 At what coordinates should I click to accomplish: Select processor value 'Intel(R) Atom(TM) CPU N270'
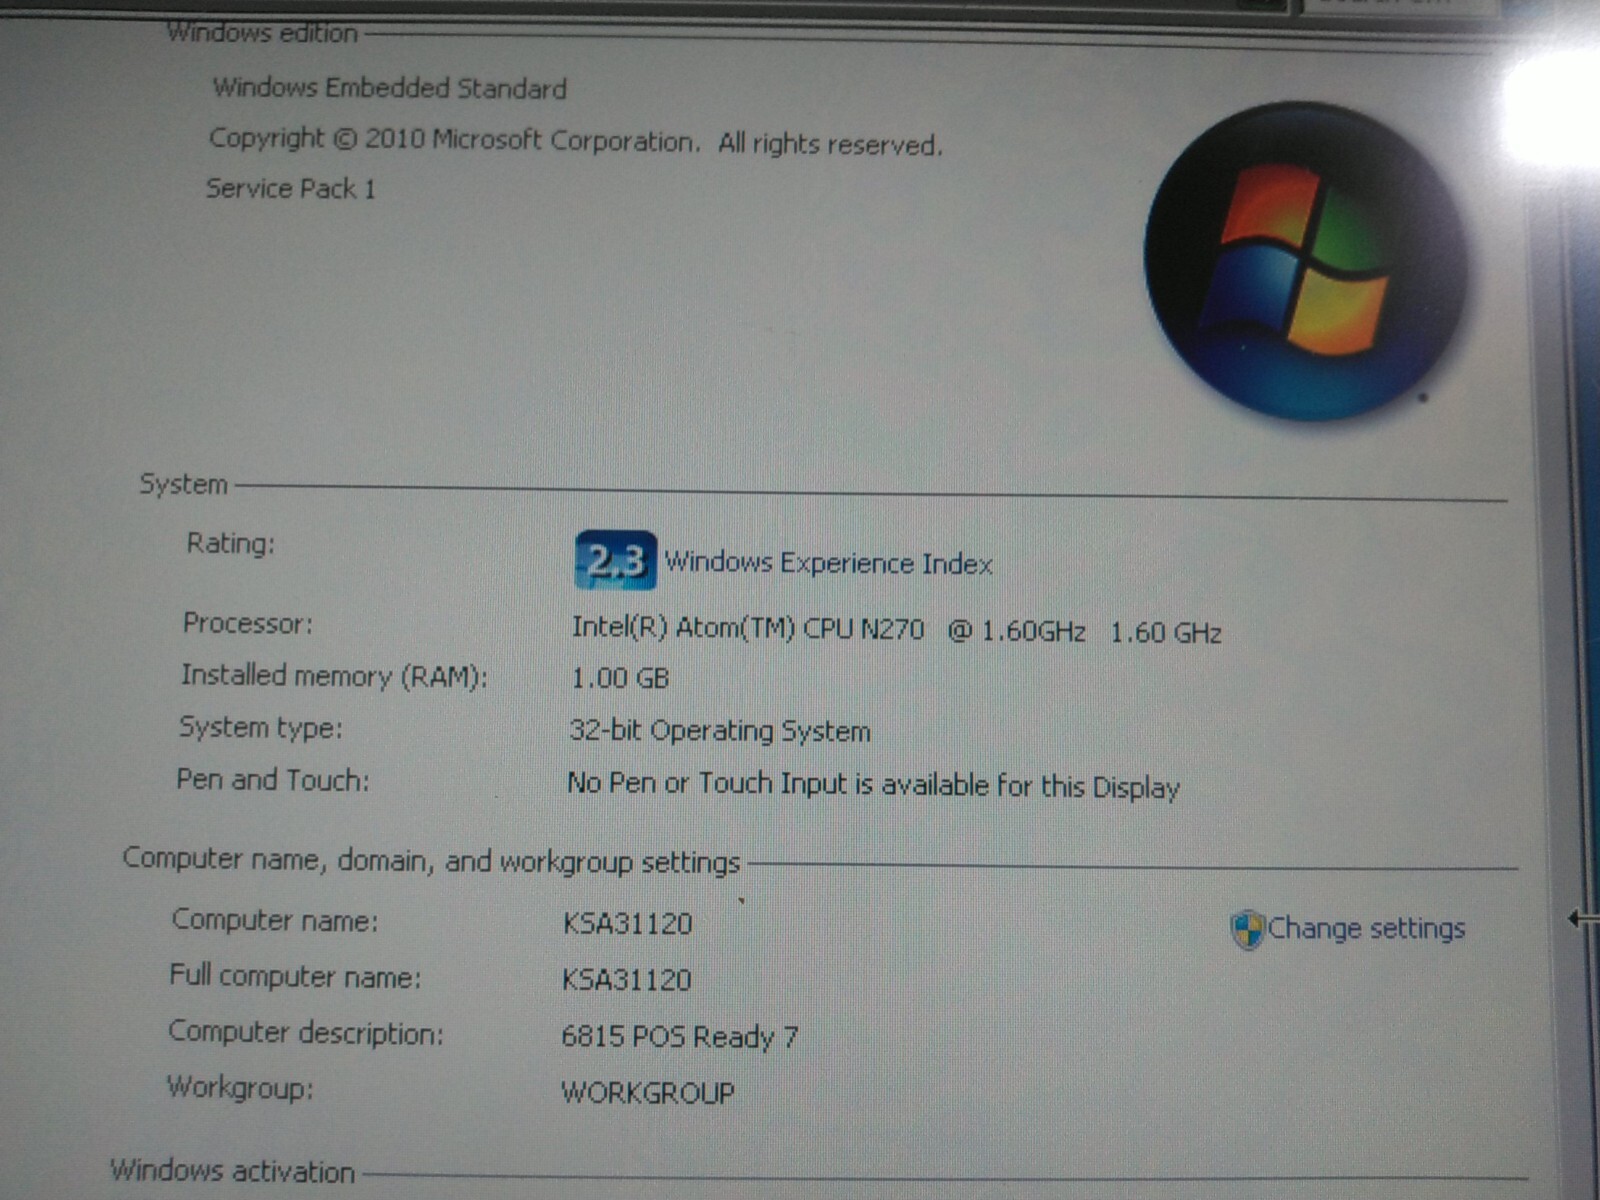tap(747, 628)
